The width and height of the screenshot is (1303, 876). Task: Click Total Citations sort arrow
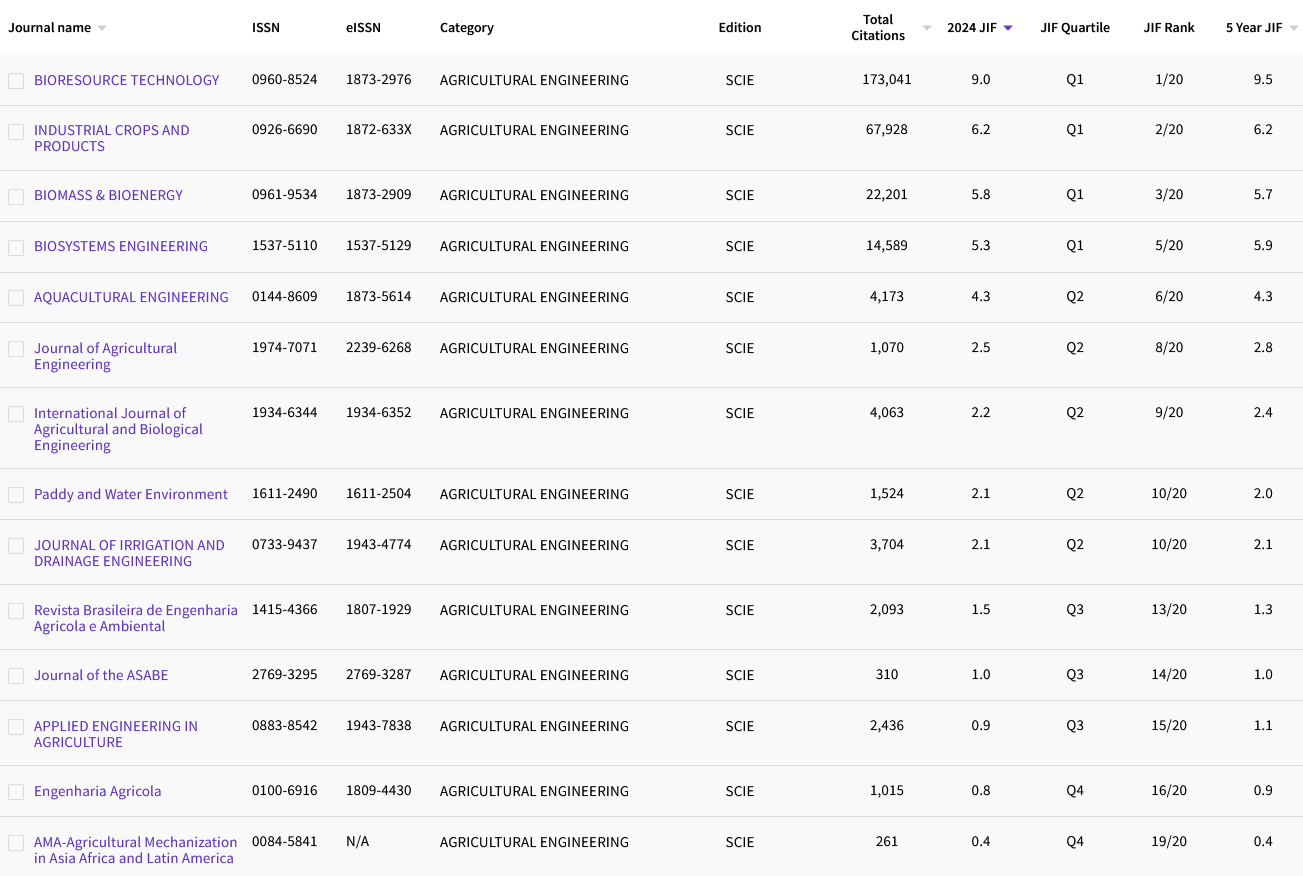point(926,28)
